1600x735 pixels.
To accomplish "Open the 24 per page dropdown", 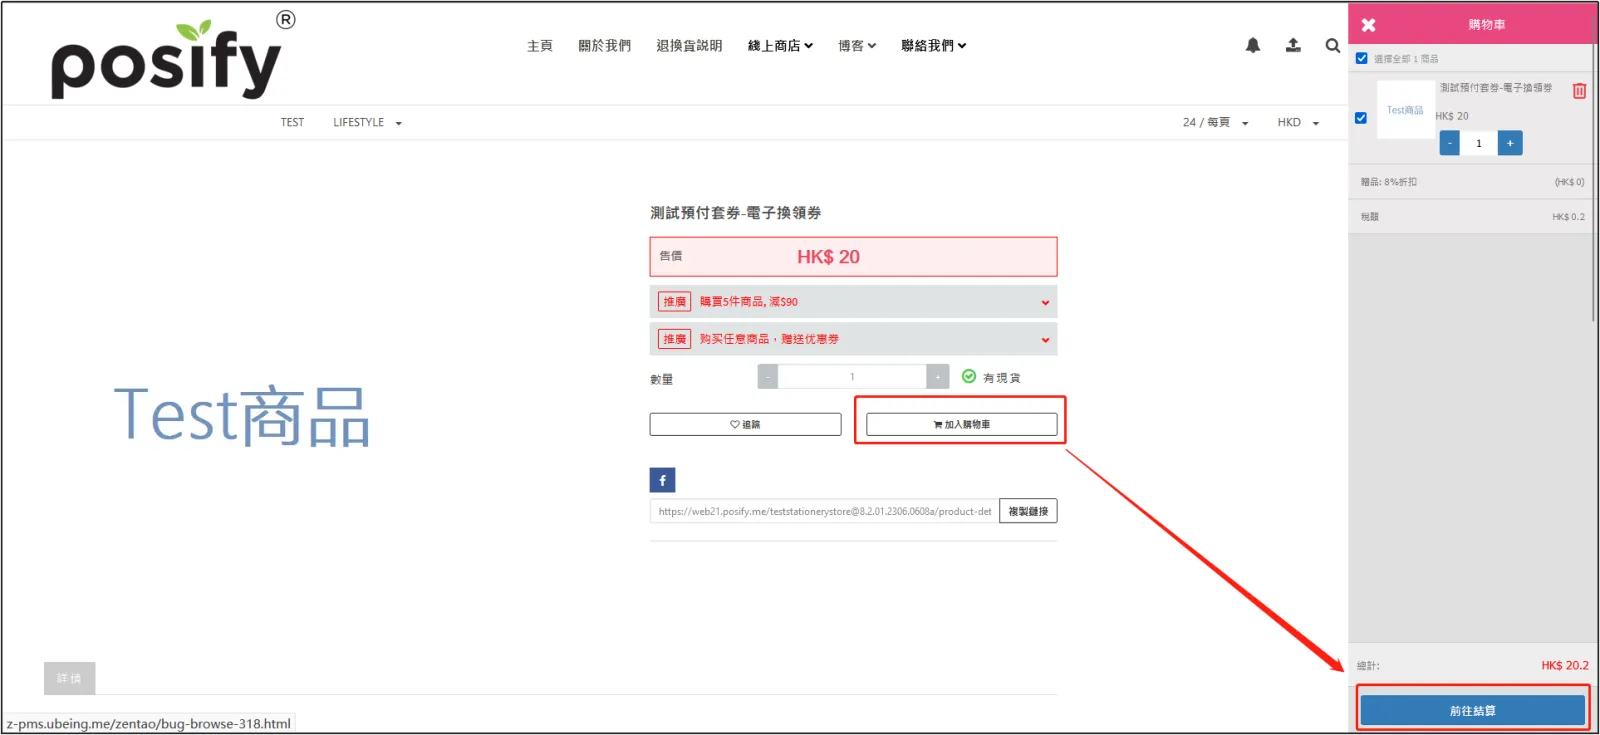I will [x=1215, y=122].
